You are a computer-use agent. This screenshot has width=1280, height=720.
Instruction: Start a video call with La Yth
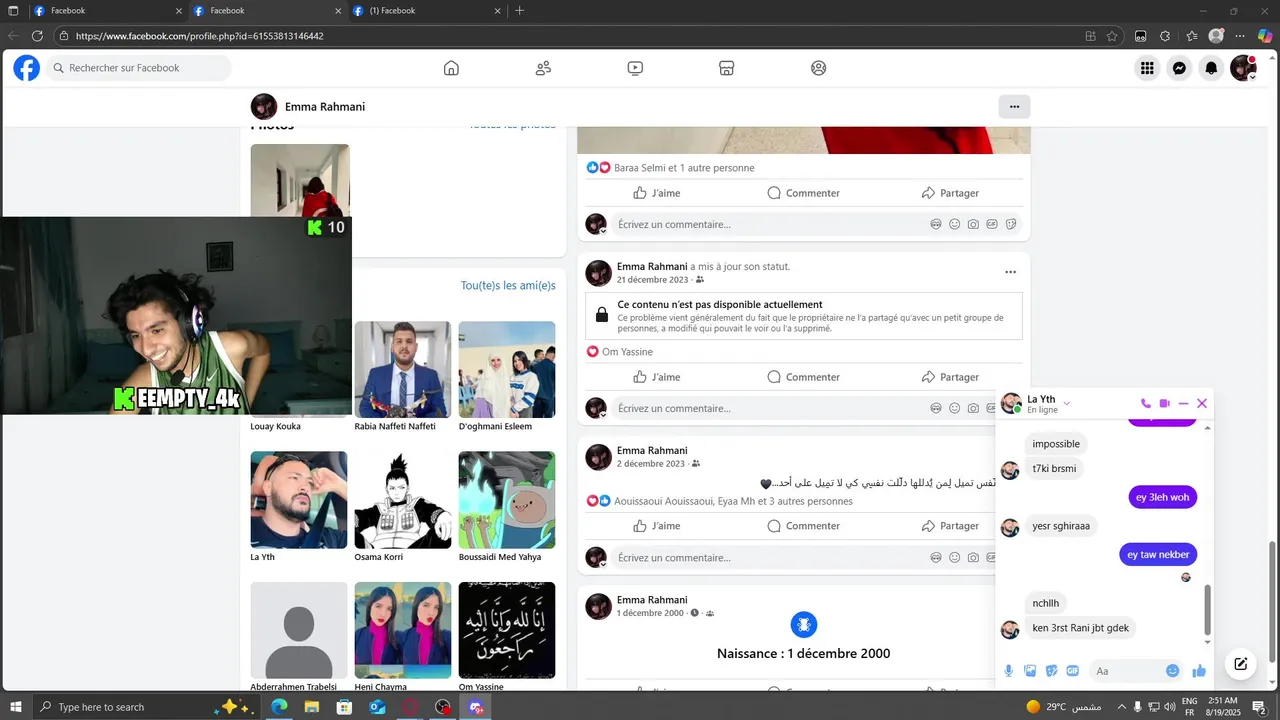click(1164, 403)
